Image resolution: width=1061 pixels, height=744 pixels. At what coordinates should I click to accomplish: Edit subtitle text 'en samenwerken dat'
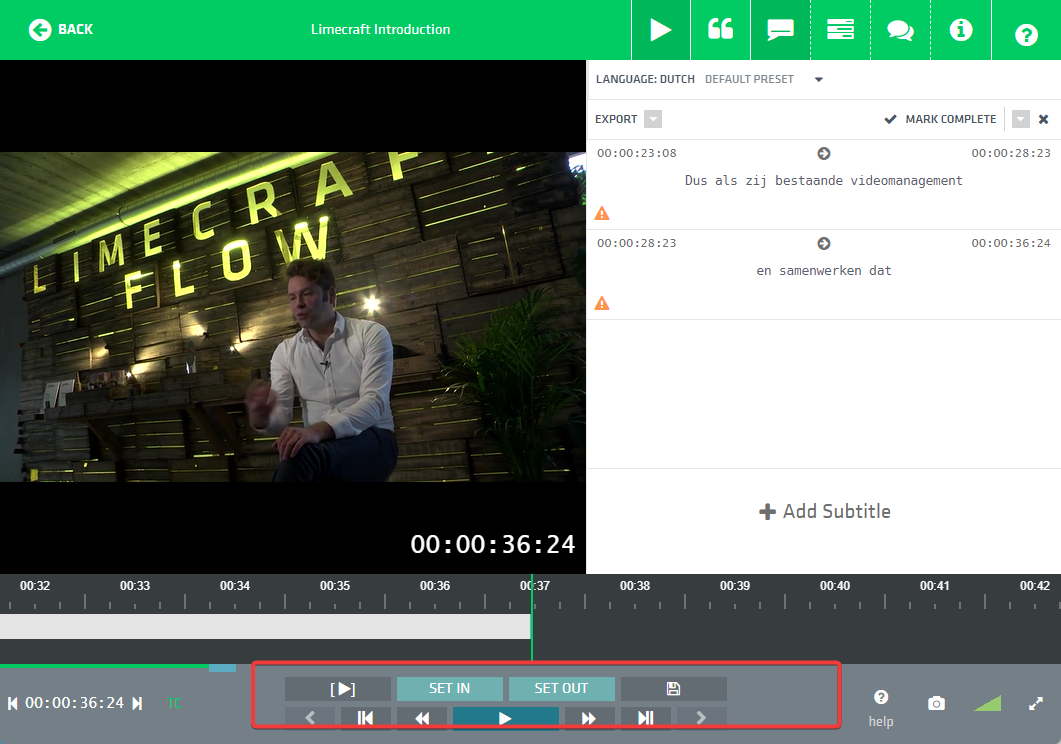(823, 271)
